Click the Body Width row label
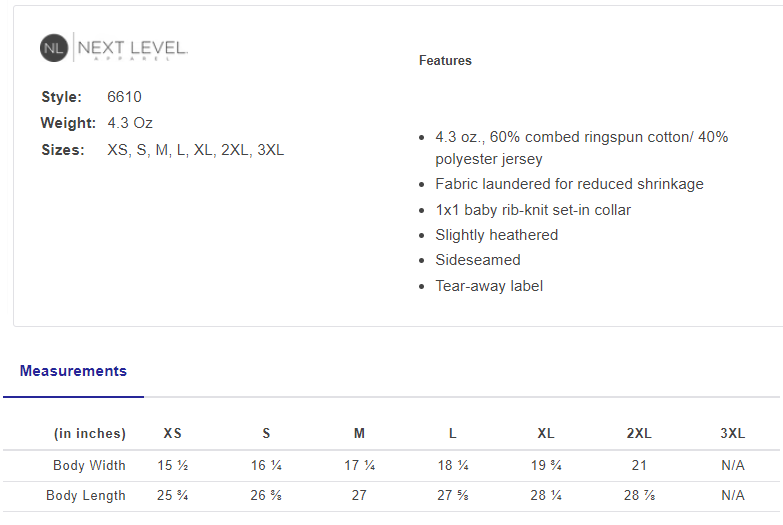783x525 pixels. coord(89,465)
